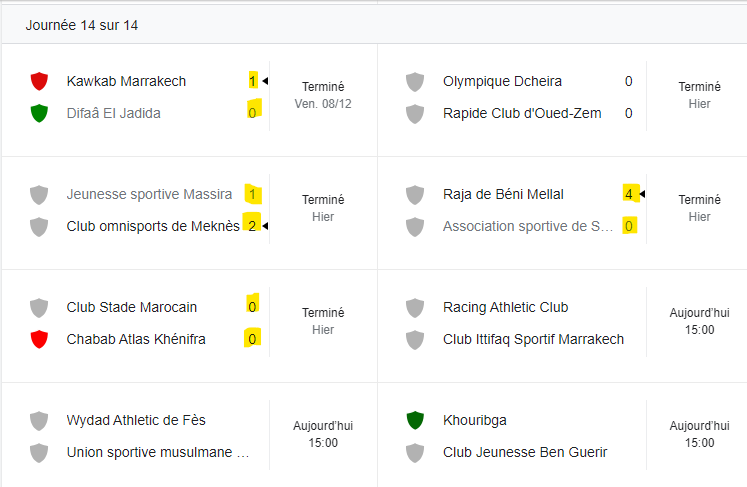Open Club omnisports de Meknès team link

point(153,226)
